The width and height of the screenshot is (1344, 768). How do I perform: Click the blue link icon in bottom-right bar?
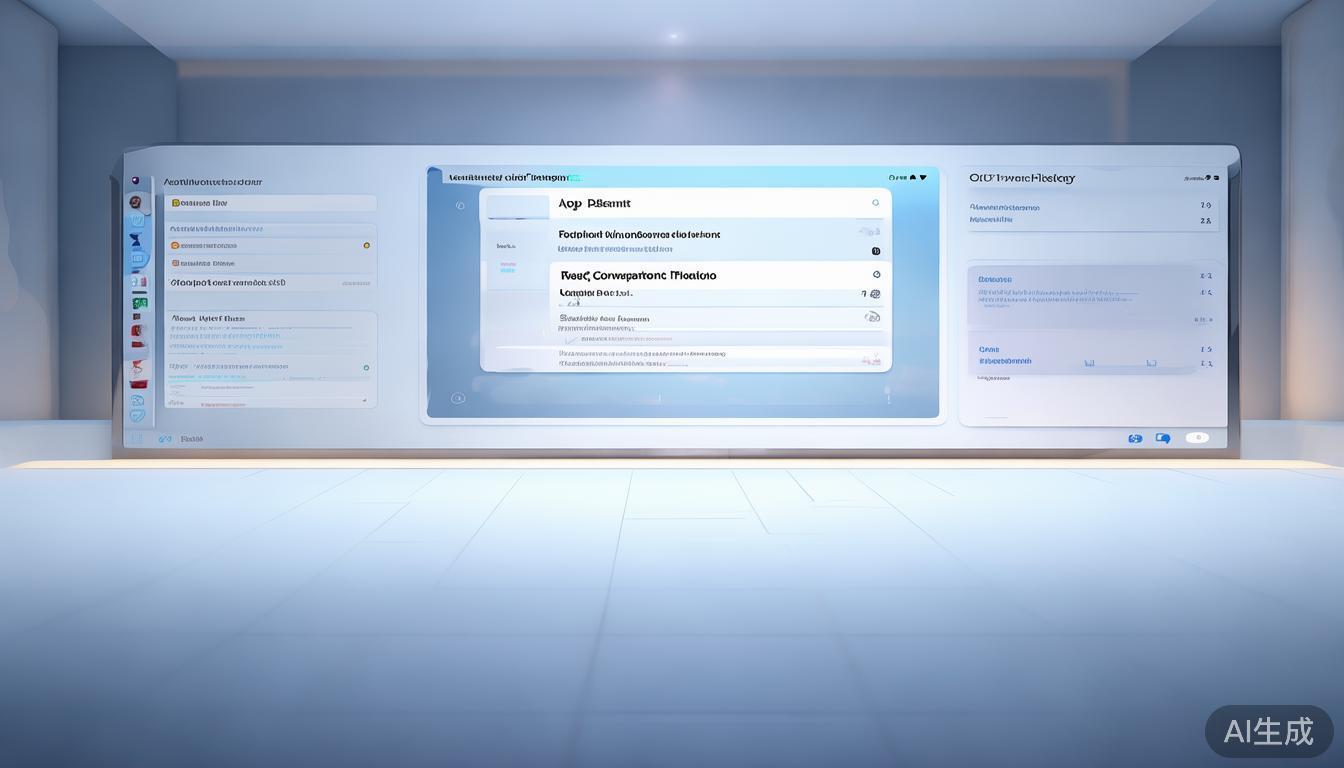point(1134,438)
